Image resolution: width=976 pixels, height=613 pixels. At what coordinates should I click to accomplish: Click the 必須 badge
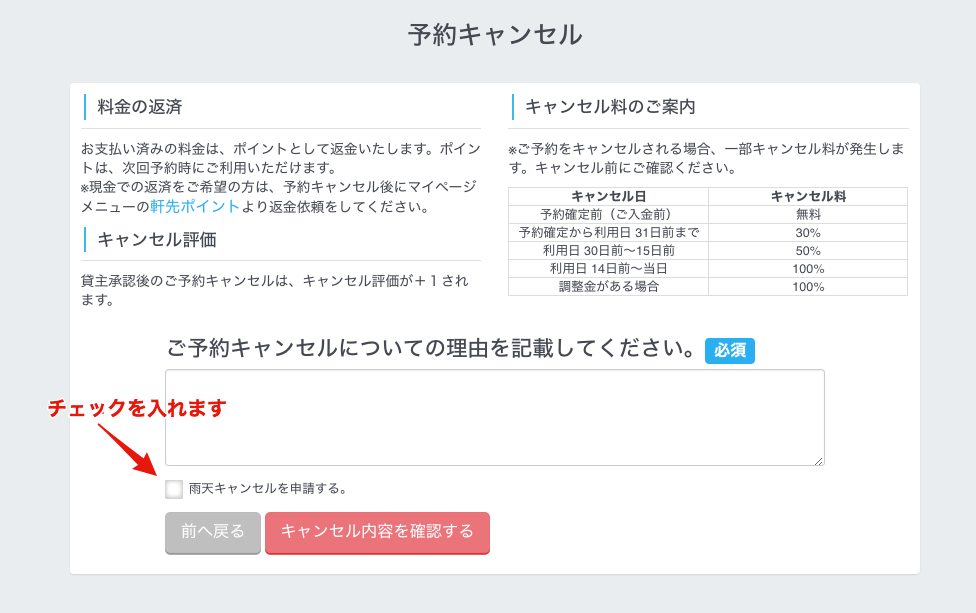(730, 350)
